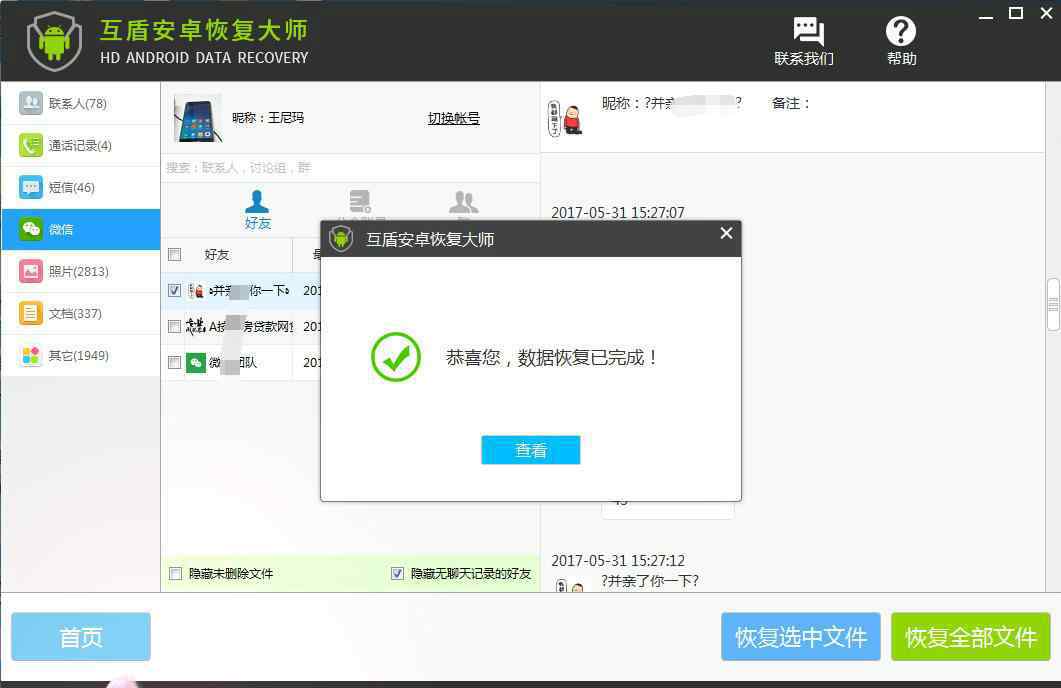Click the 恭喜您，数据恢复已完成 message

click(551, 357)
